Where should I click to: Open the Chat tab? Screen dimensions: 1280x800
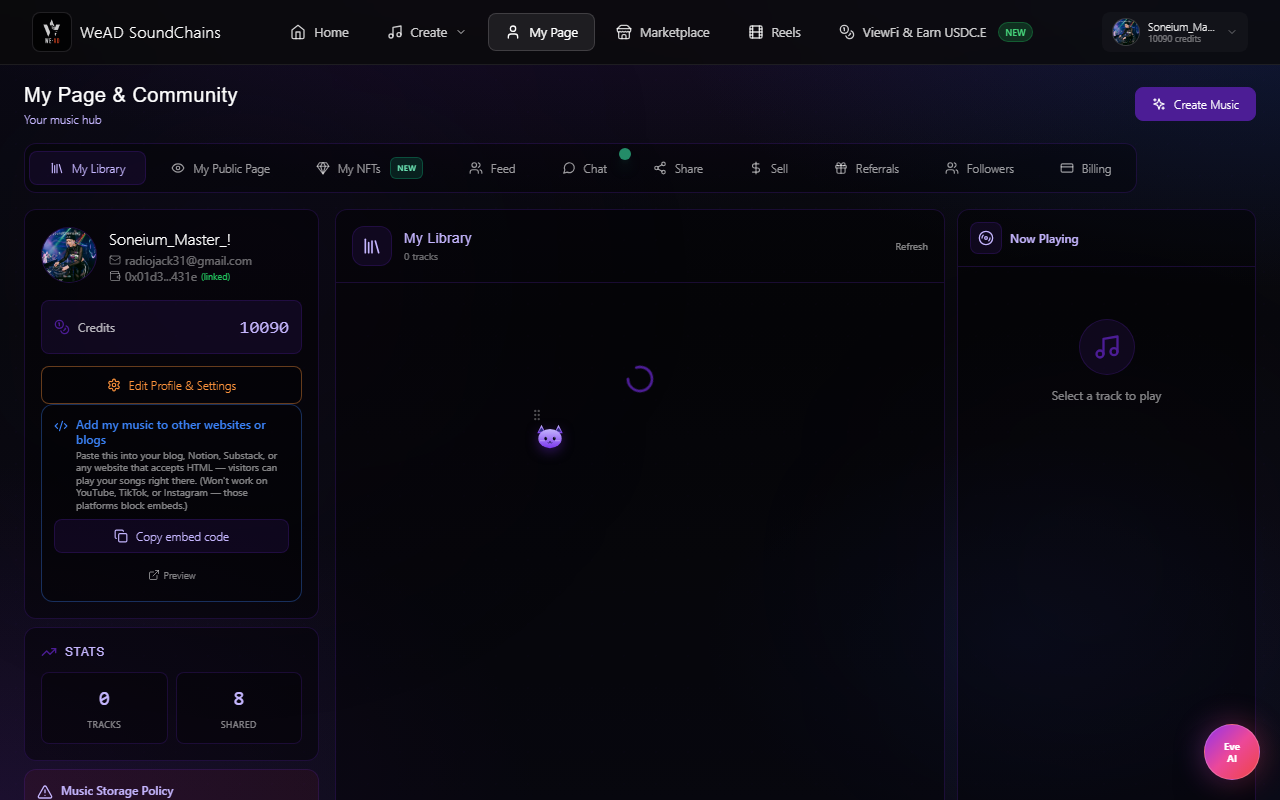(x=585, y=168)
